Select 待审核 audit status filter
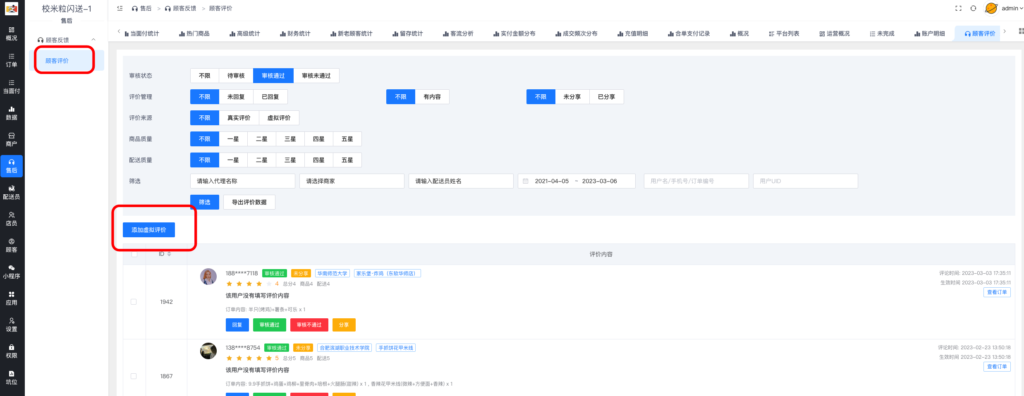Screen dimensions: 1024x396 point(236,76)
